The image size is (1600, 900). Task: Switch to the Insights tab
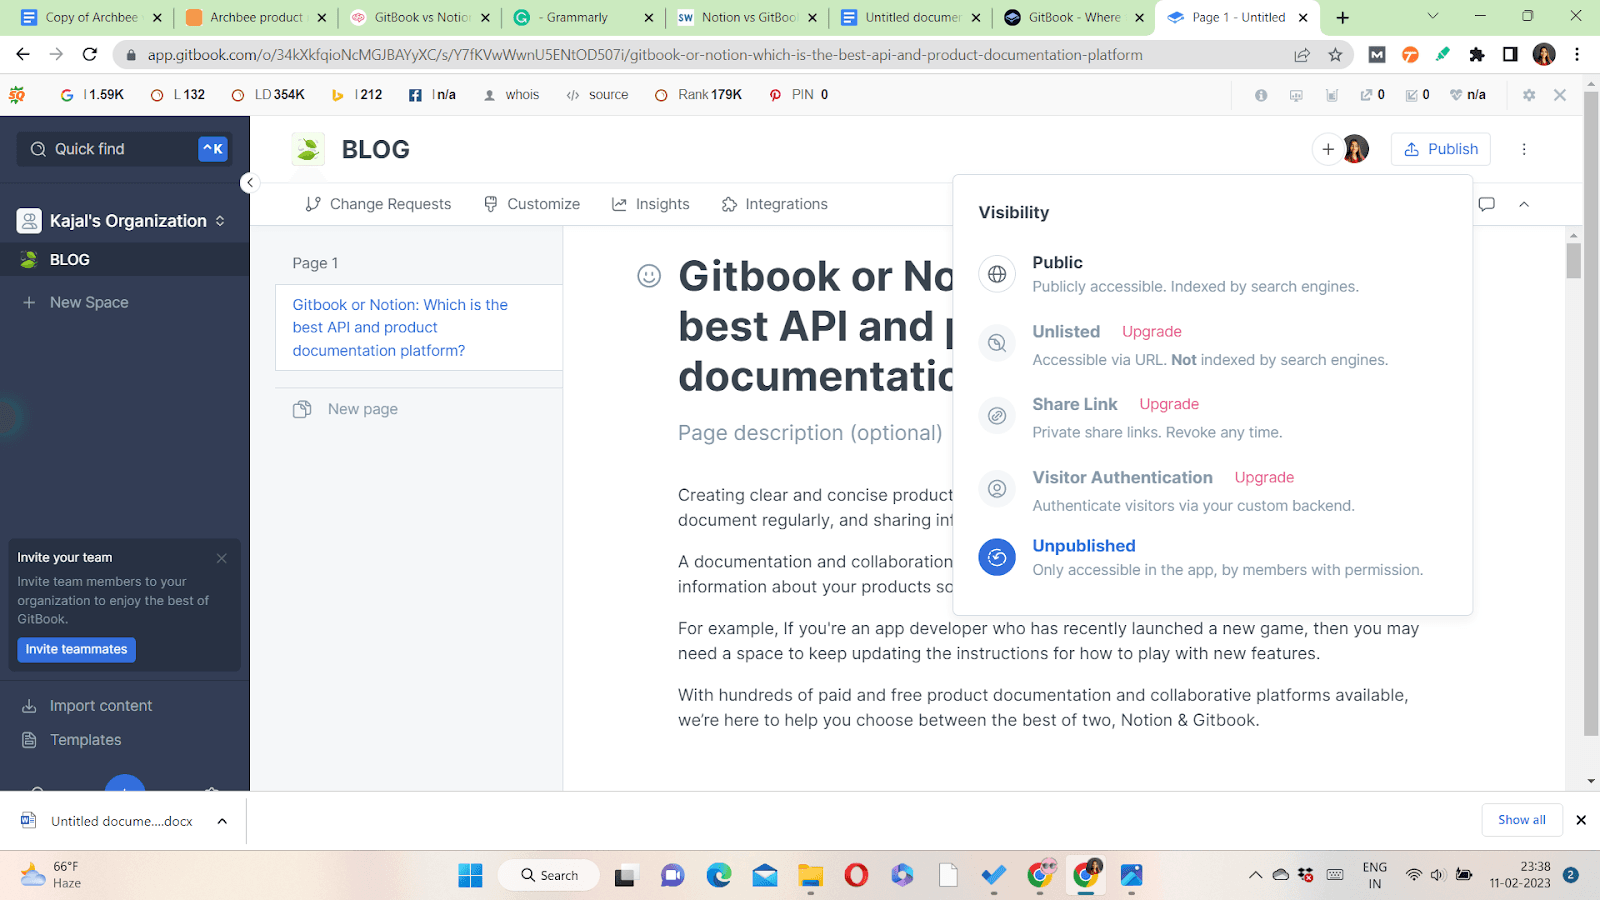(651, 204)
